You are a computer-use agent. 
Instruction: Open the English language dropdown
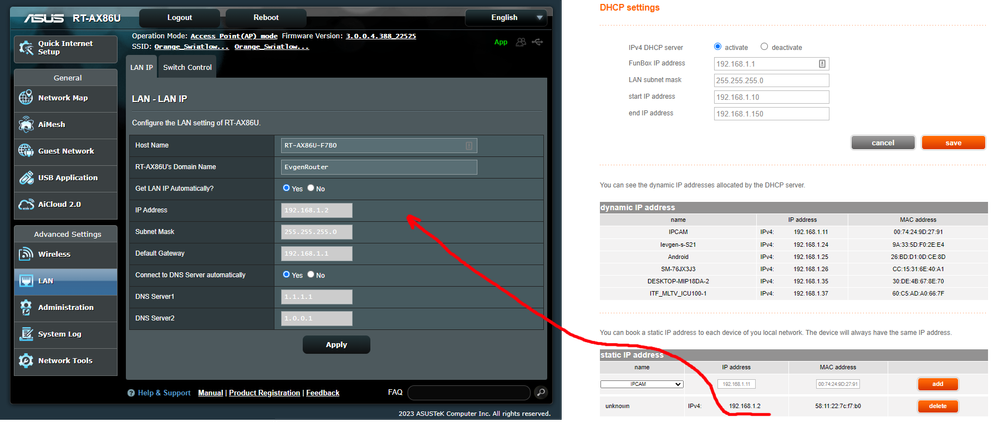[507, 18]
